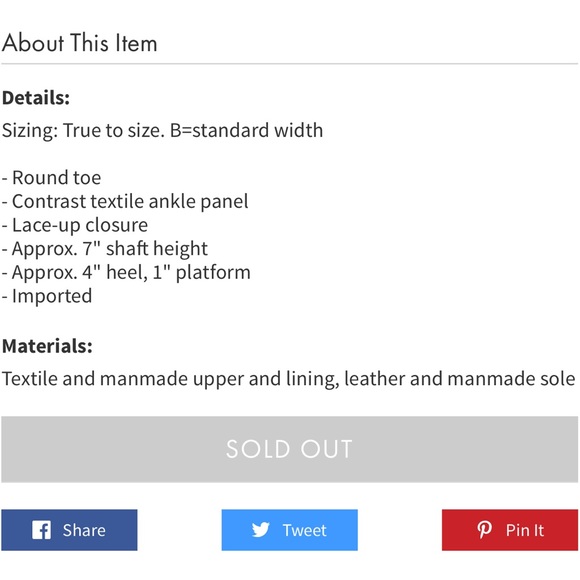Click the Pinterest logo icon
580x580 pixels.
(x=484, y=530)
